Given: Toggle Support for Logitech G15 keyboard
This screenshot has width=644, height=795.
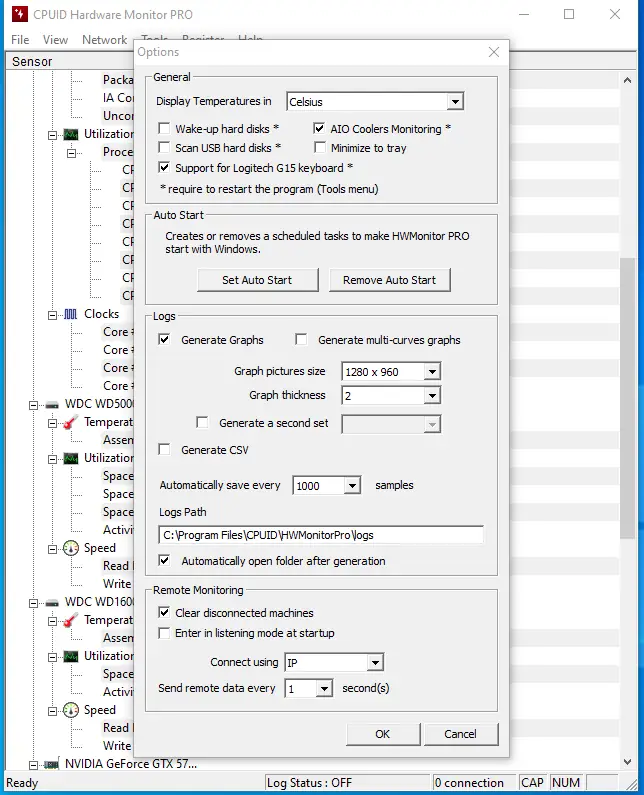Looking at the screenshot, I should pos(164,167).
